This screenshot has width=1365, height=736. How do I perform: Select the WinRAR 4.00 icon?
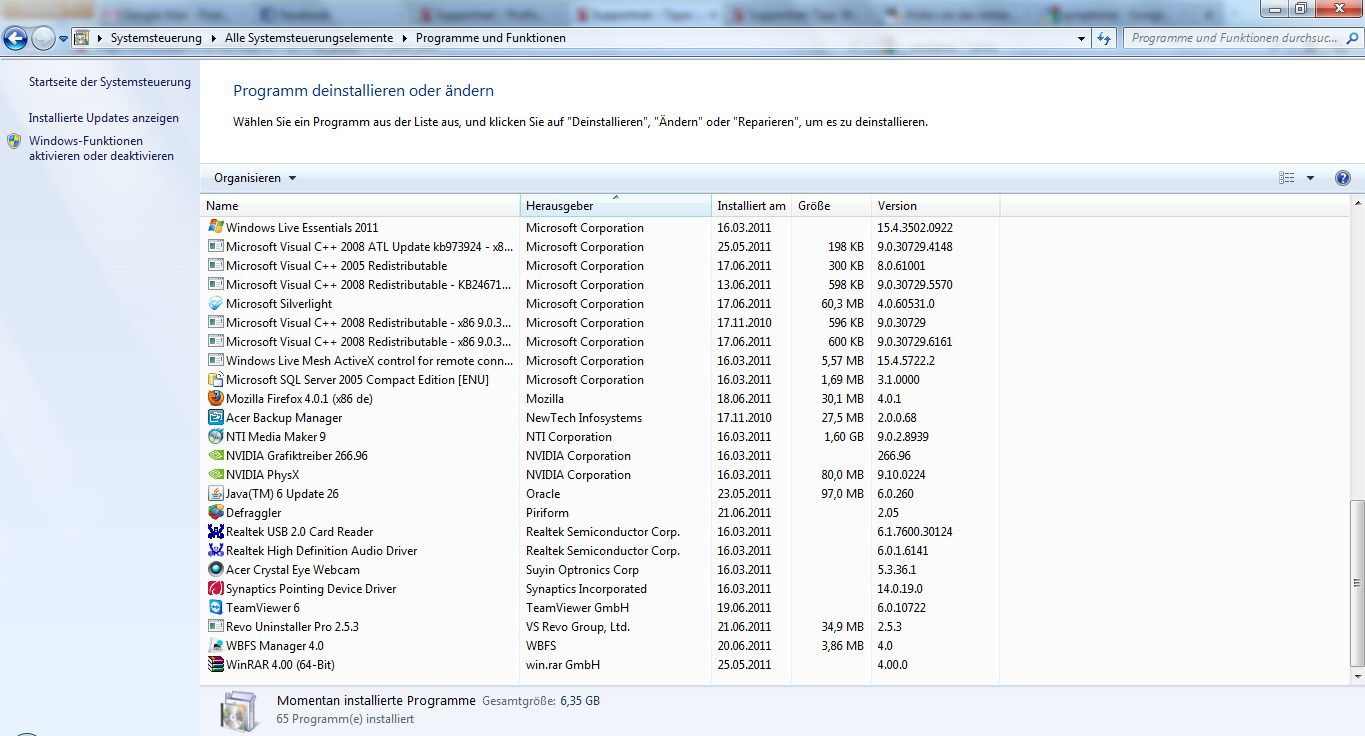[x=215, y=664]
